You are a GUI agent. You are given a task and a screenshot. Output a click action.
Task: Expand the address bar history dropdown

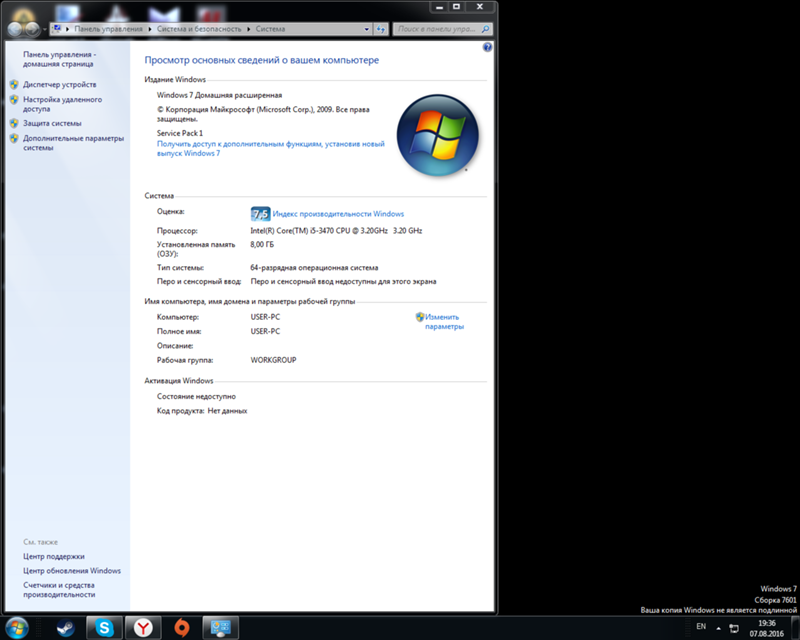point(366,29)
